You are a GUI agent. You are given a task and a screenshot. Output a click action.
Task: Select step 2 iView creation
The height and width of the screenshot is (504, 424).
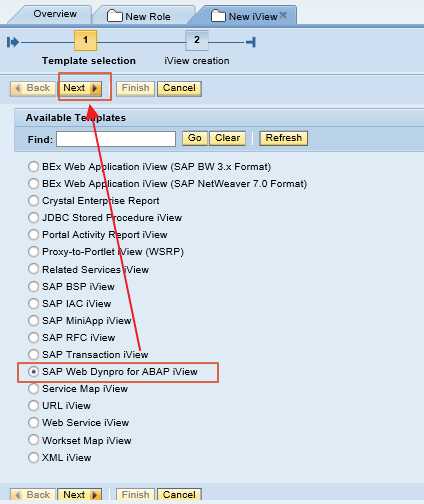click(x=197, y=40)
